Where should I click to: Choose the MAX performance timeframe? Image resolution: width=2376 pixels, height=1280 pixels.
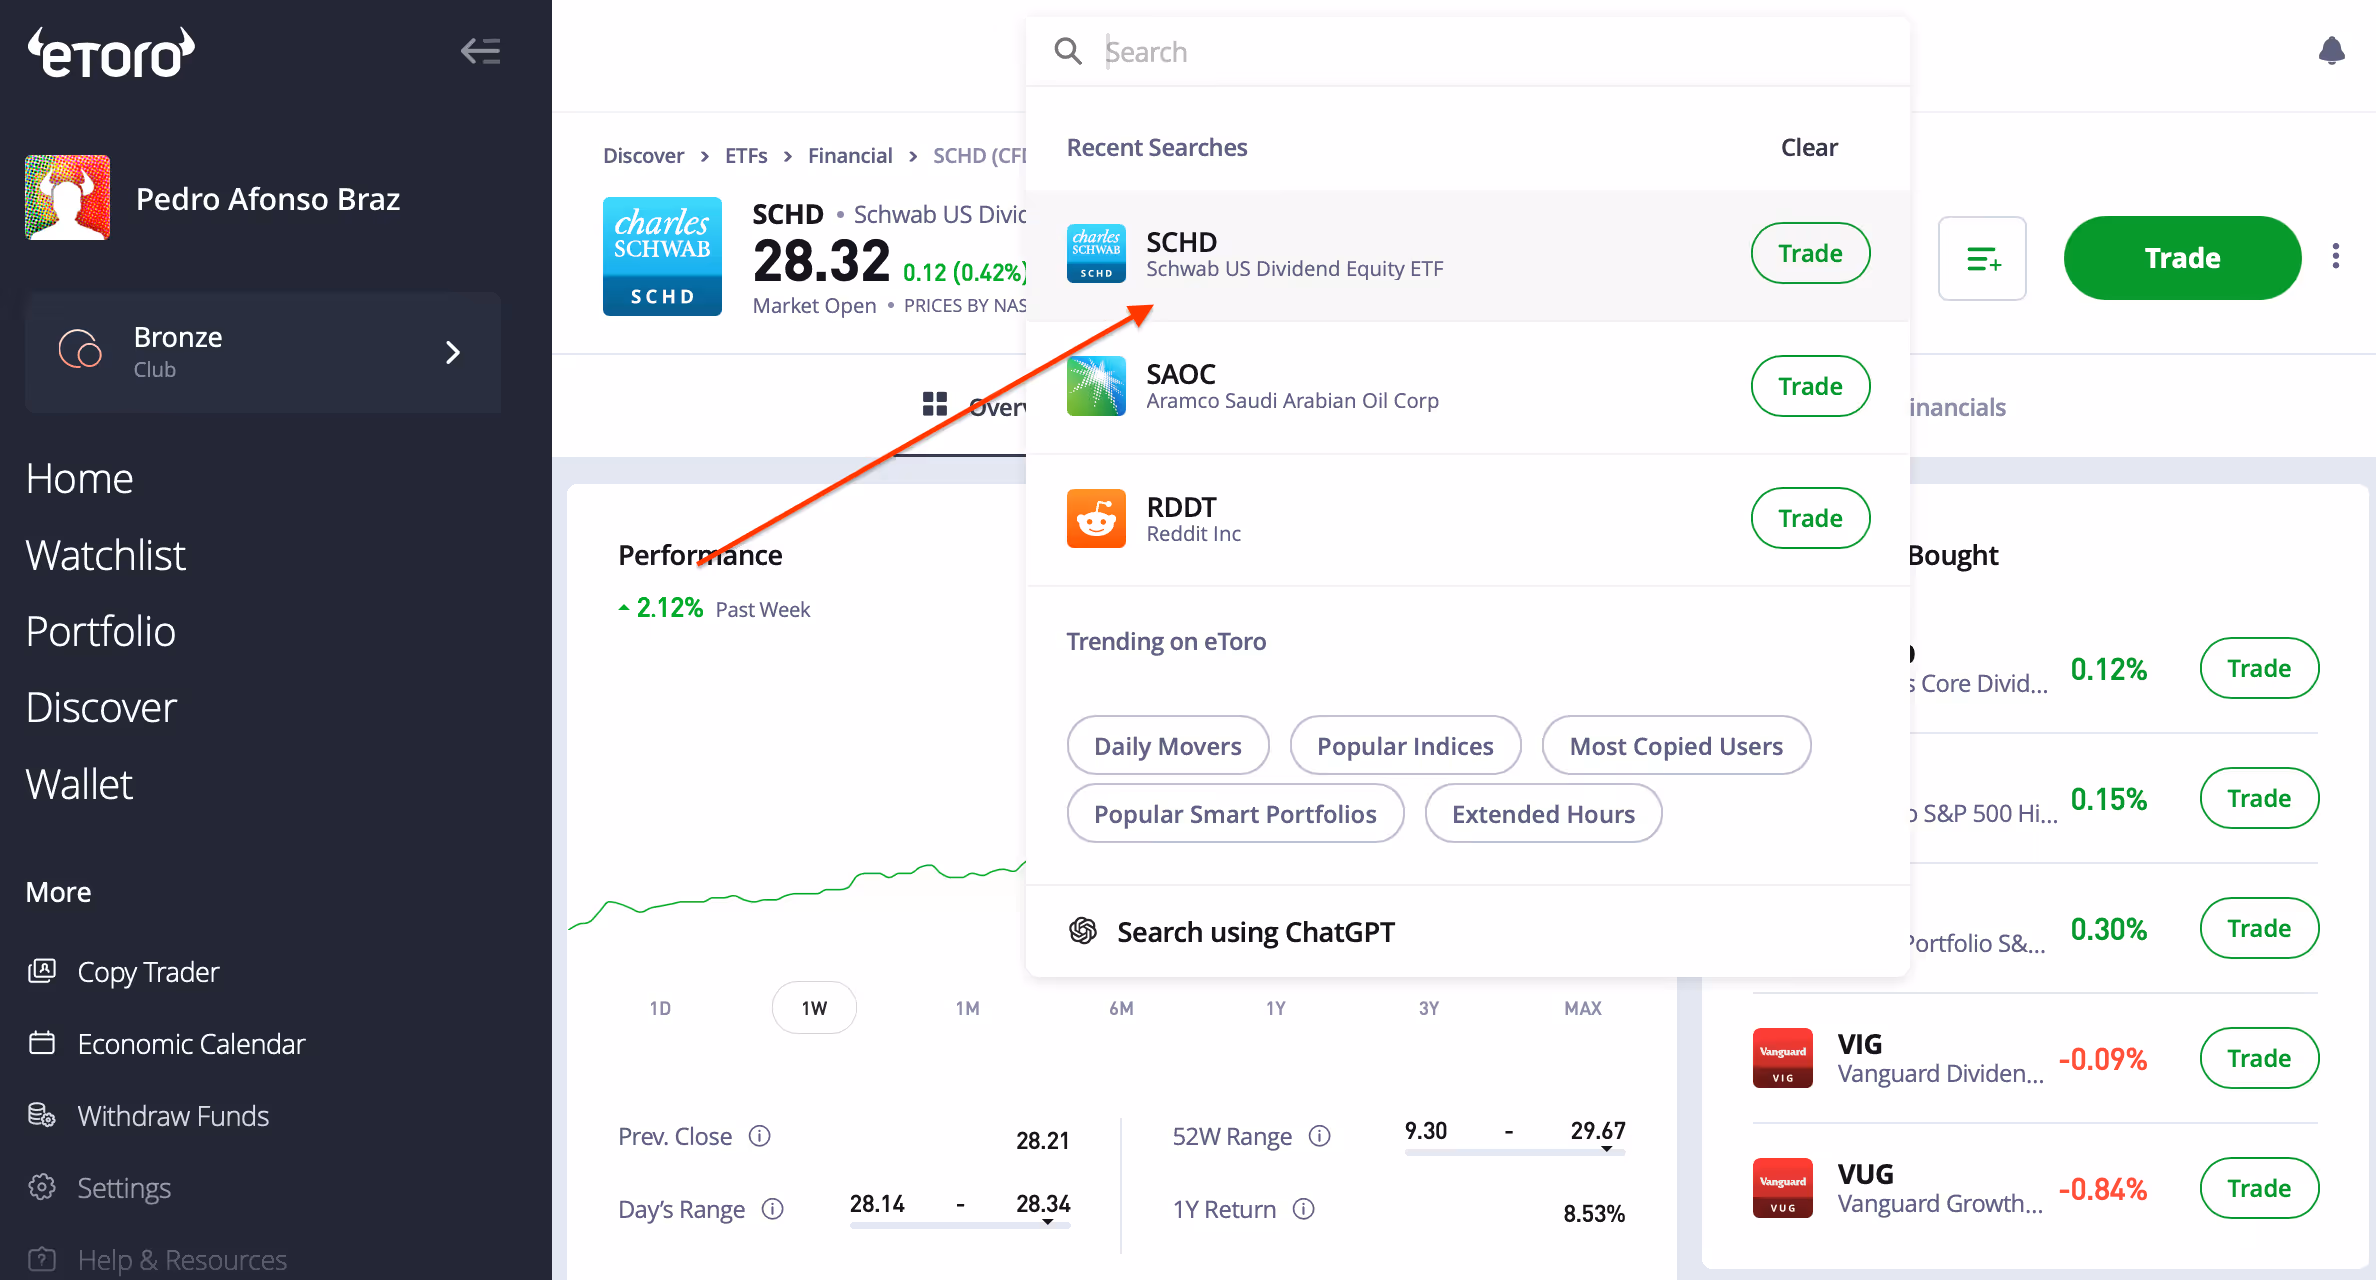click(1582, 1008)
